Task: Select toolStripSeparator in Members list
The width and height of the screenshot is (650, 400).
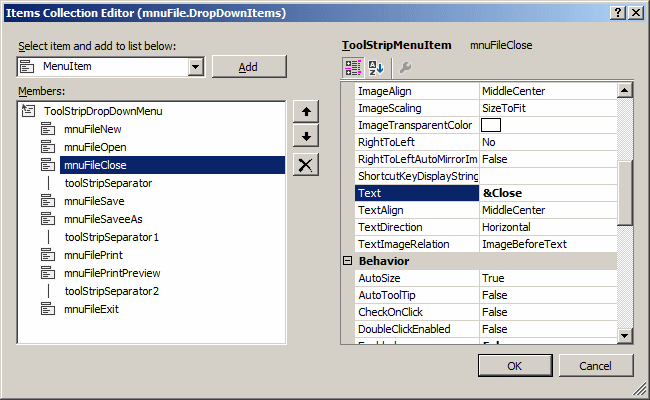Action: click(108, 183)
